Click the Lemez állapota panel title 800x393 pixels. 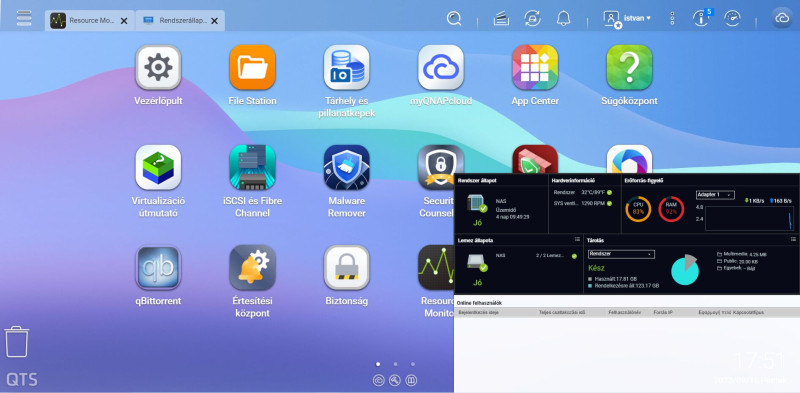pyautogui.click(x=476, y=239)
